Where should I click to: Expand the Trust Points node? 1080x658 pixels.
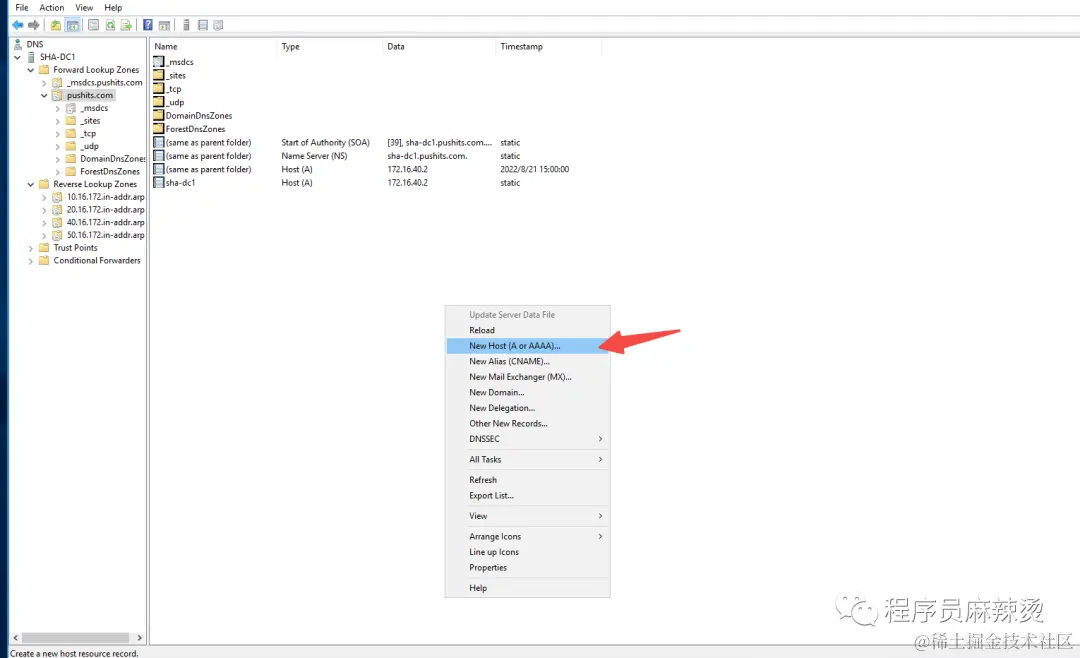31,248
